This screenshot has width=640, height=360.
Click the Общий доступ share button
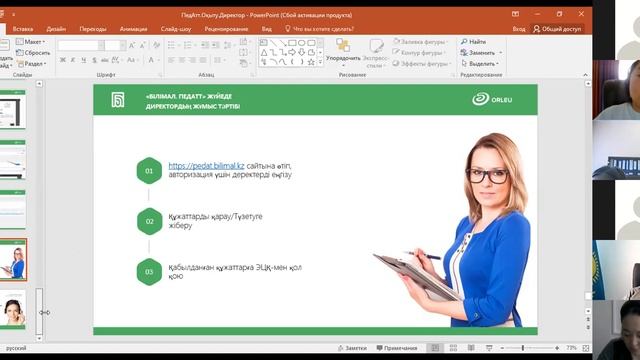point(558,29)
